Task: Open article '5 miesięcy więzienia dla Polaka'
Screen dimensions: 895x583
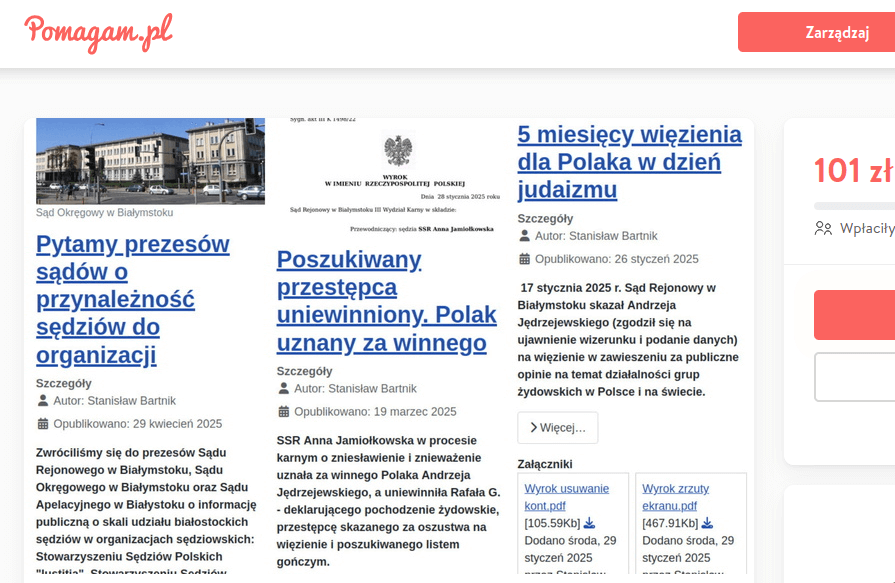Action: point(630,162)
